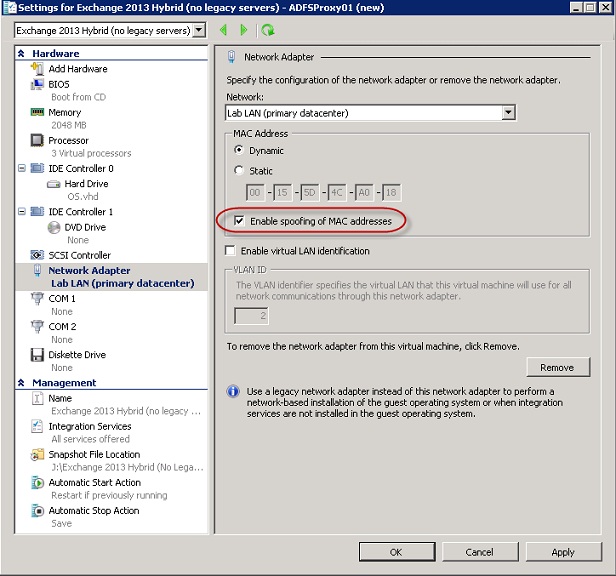Open Automatic Stop Action settings
616x576 pixels.
click(x=94, y=511)
